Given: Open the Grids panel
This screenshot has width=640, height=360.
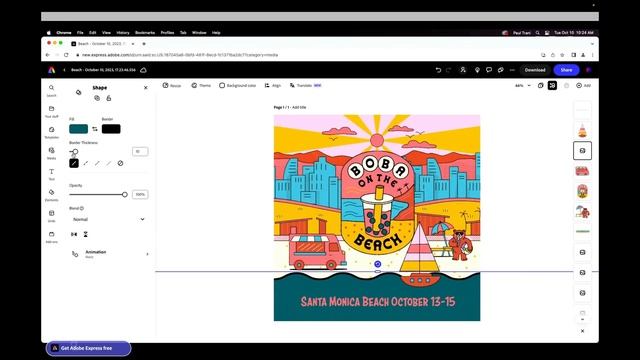Looking at the screenshot, I should click(51, 216).
